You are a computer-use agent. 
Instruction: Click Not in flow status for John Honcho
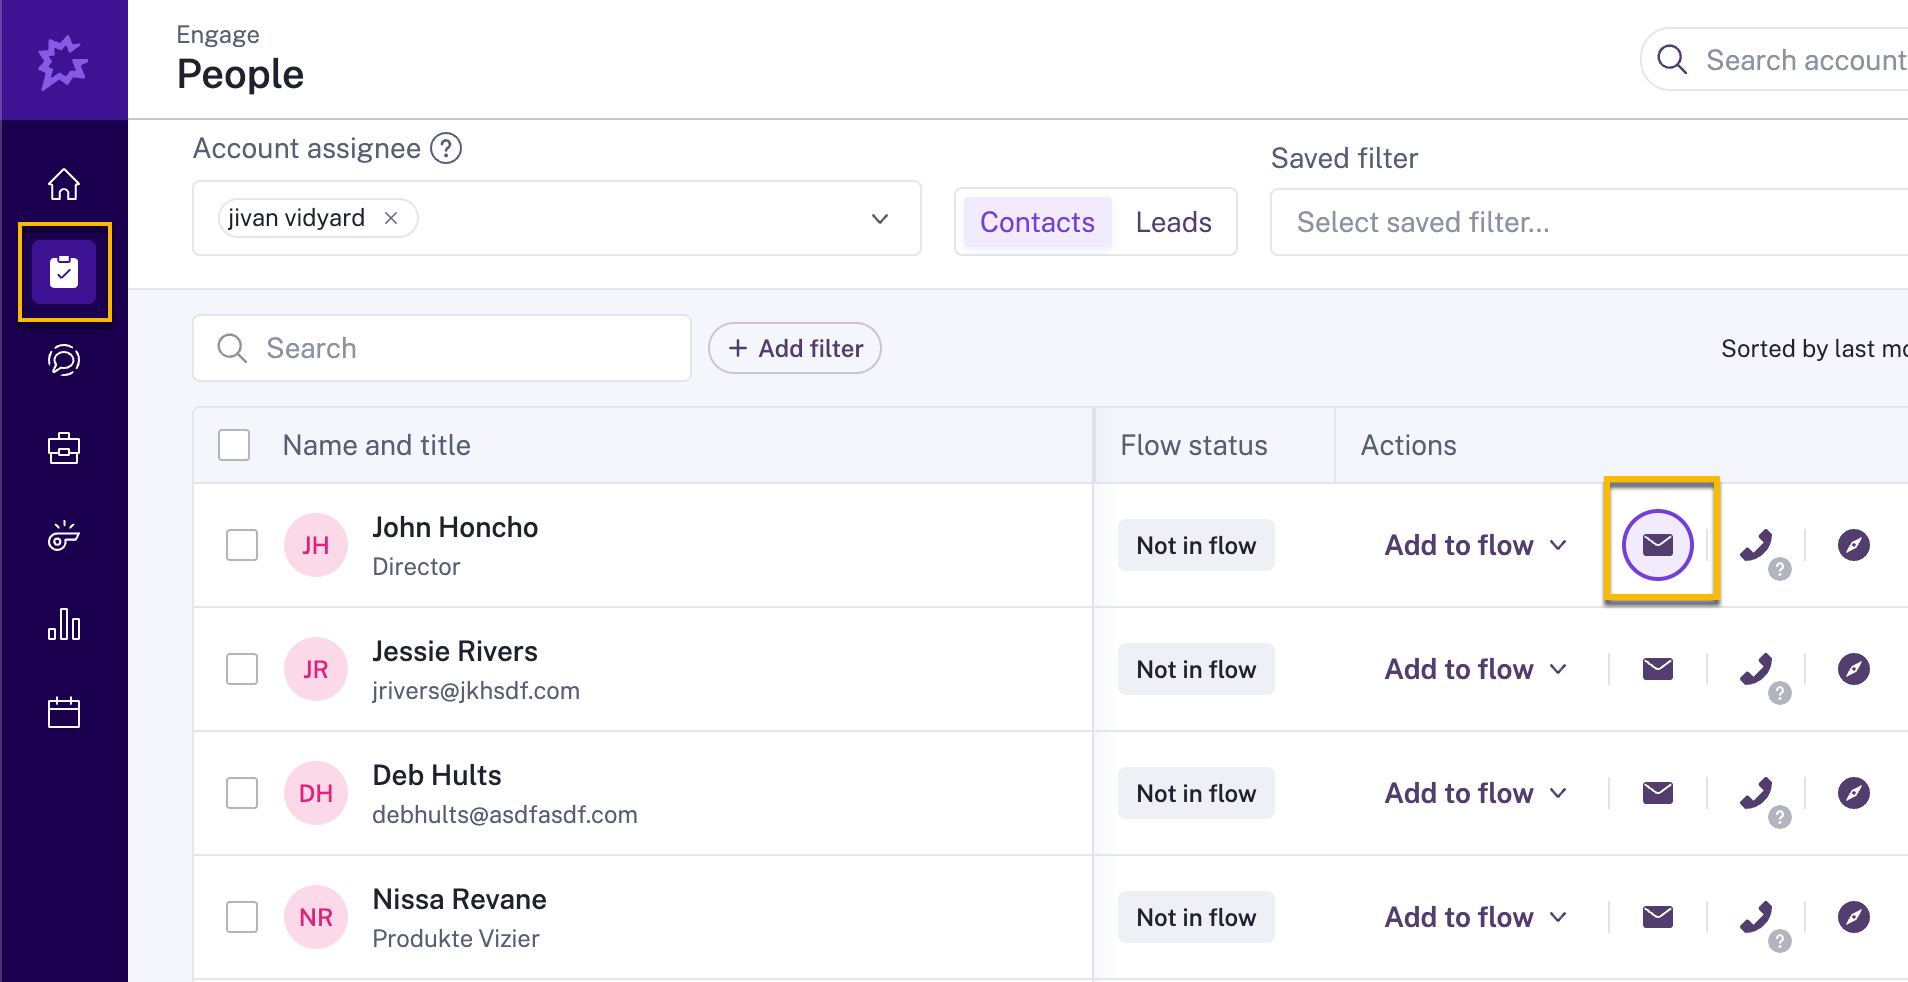tap(1196, 545)
